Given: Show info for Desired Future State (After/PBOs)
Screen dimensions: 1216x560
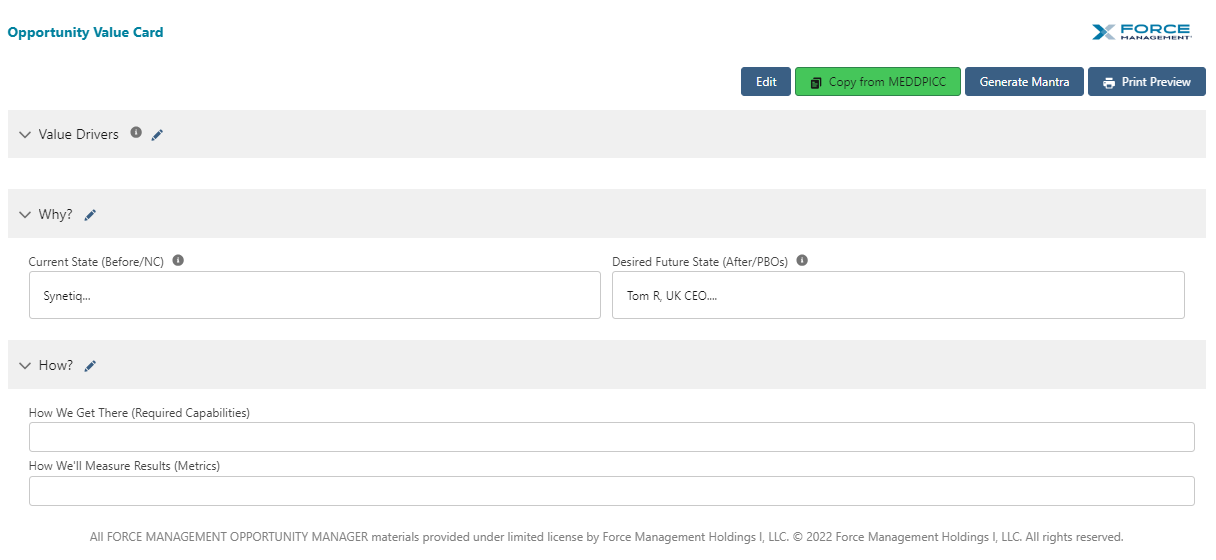Looking at the screenshot, I should pyautogui.click(x=802, y=261).
